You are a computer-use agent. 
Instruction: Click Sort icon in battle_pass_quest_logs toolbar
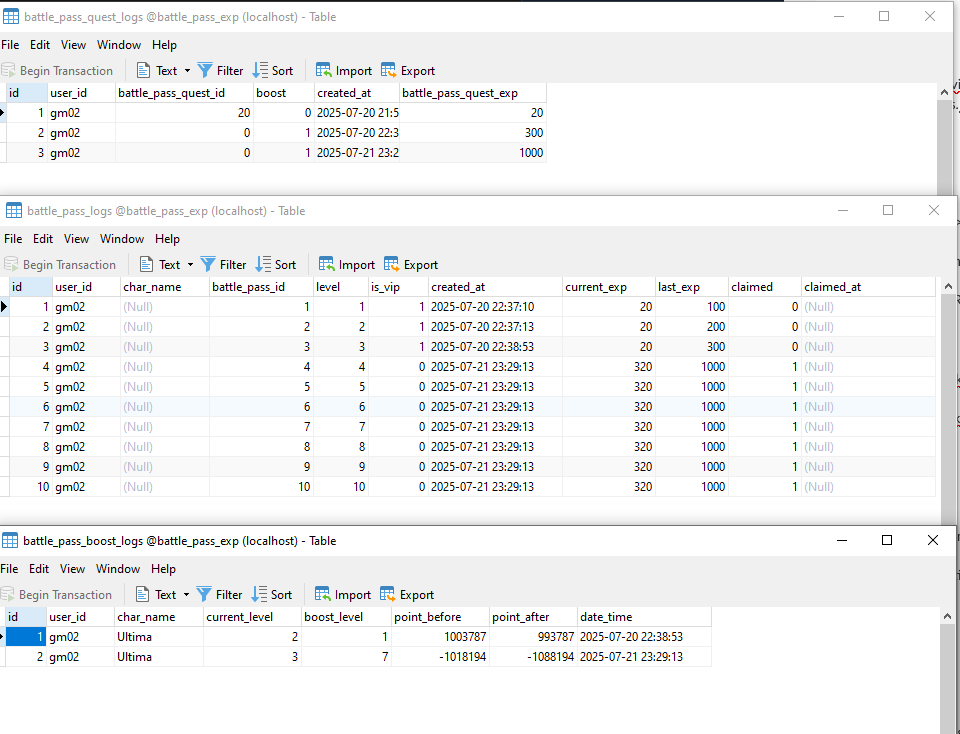260,71
